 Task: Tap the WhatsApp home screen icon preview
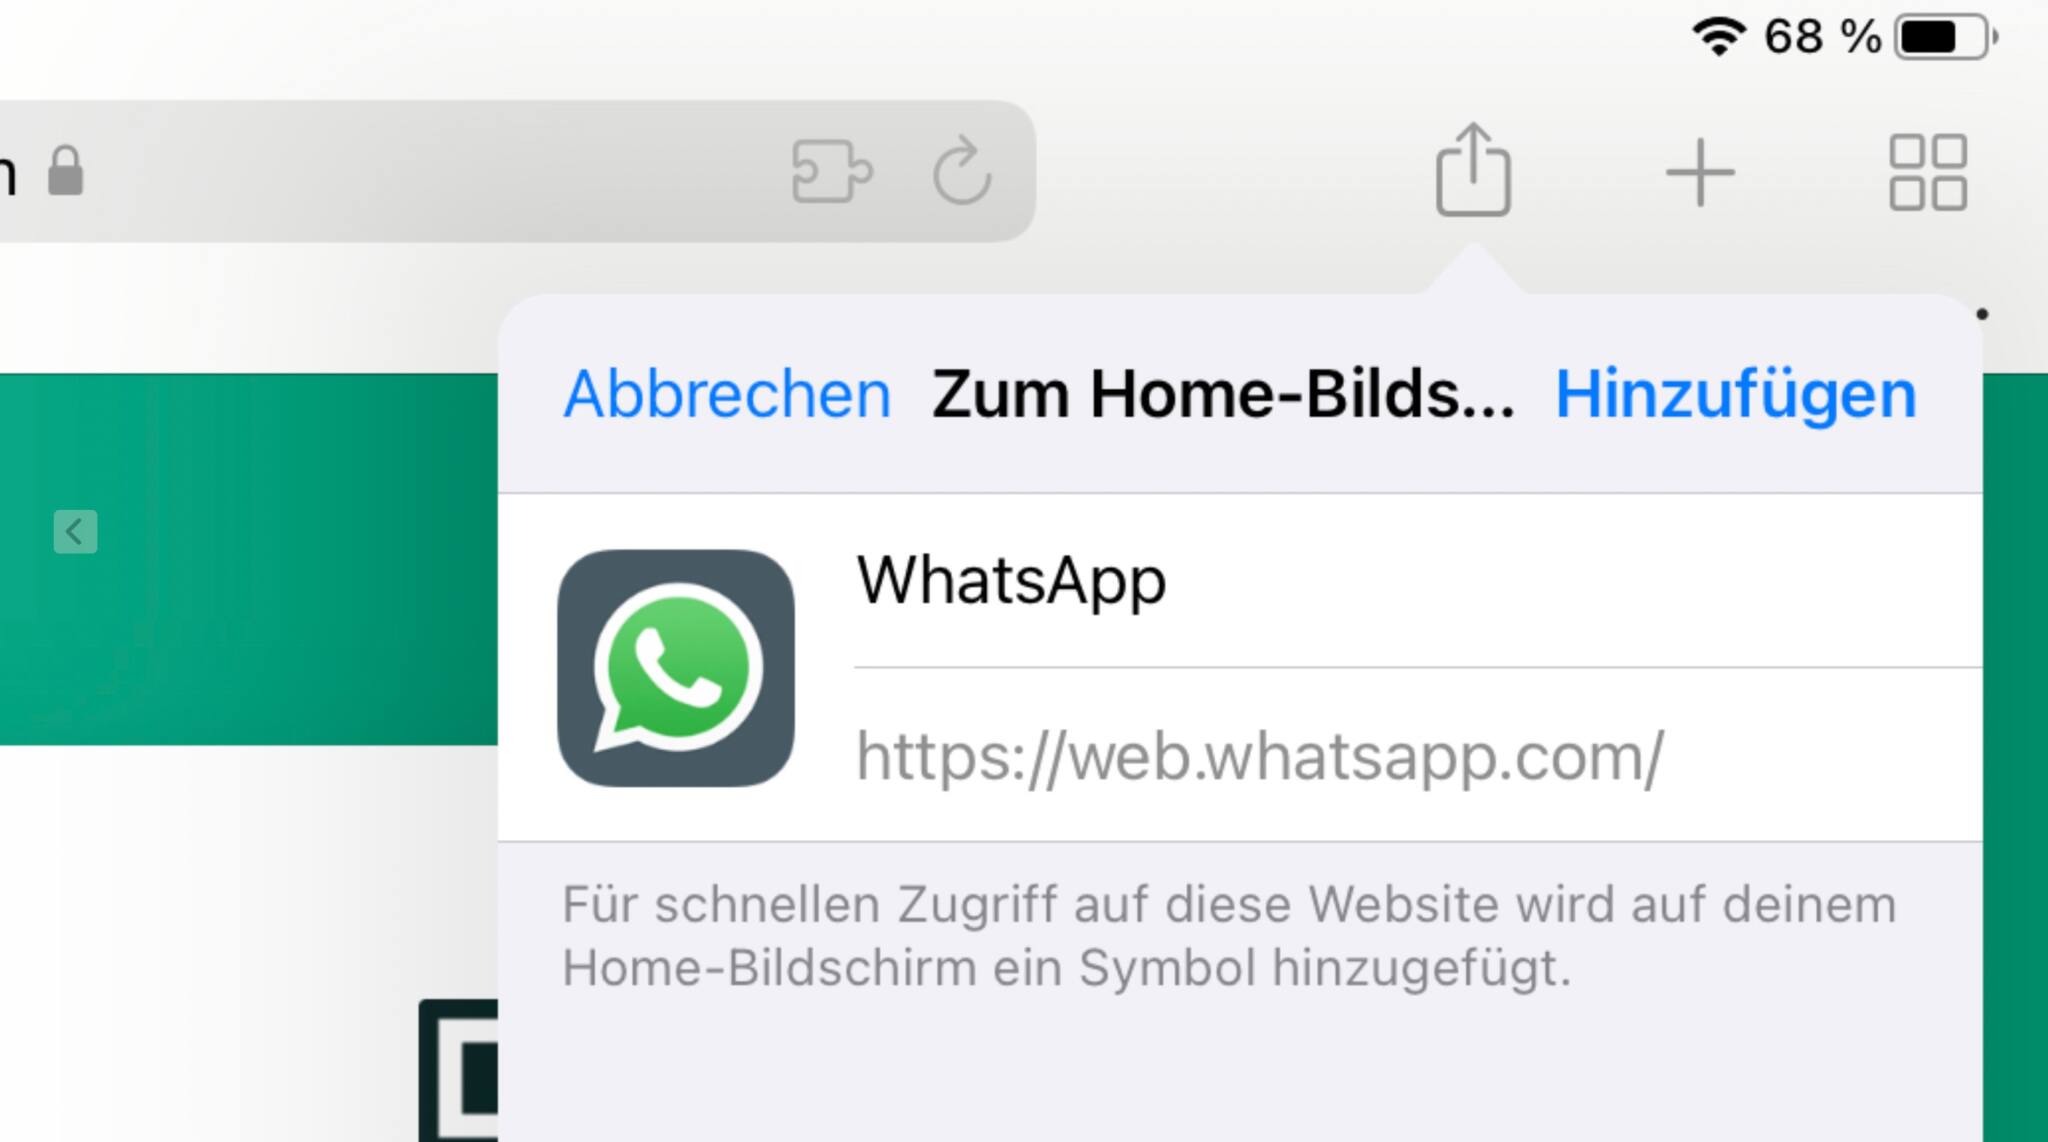pyautogui.click(x=676, y=668)
